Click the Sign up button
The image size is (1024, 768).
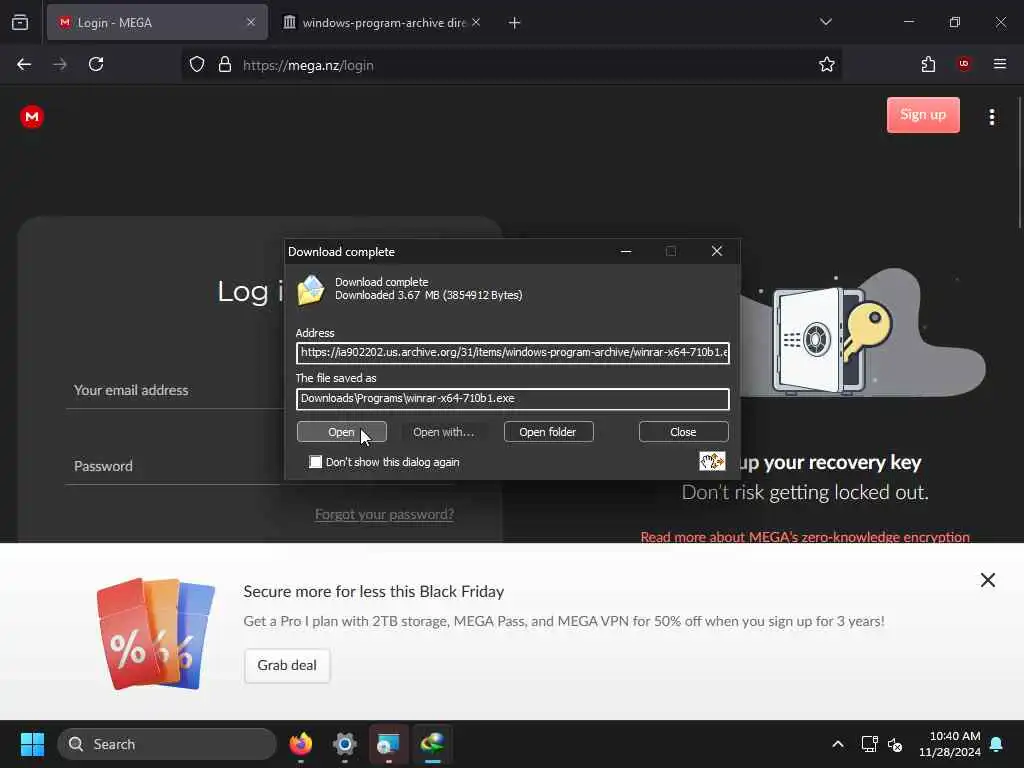click(x=923, y=115)
